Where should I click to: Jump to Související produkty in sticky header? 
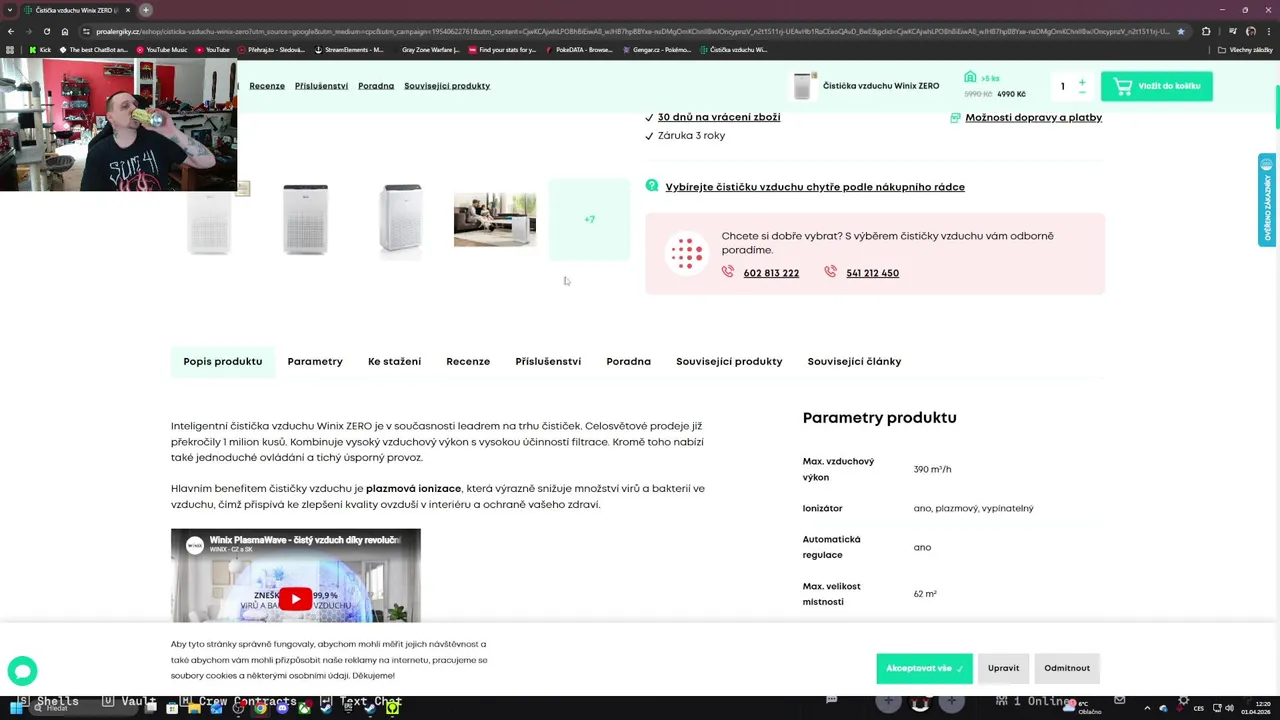447,86
